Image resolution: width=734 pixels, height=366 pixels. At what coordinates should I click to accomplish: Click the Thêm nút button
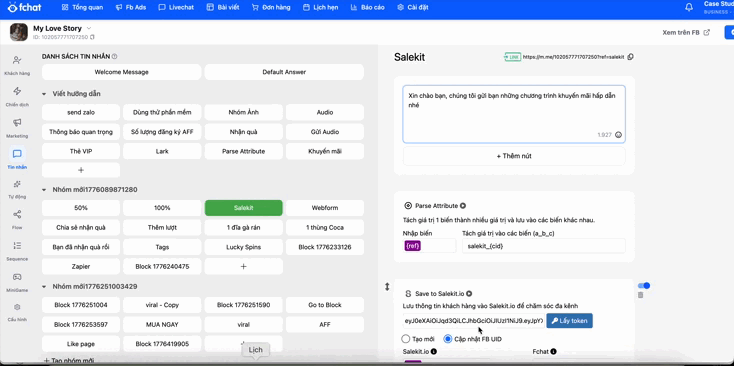pyautogui.click(x=514, y=156)
